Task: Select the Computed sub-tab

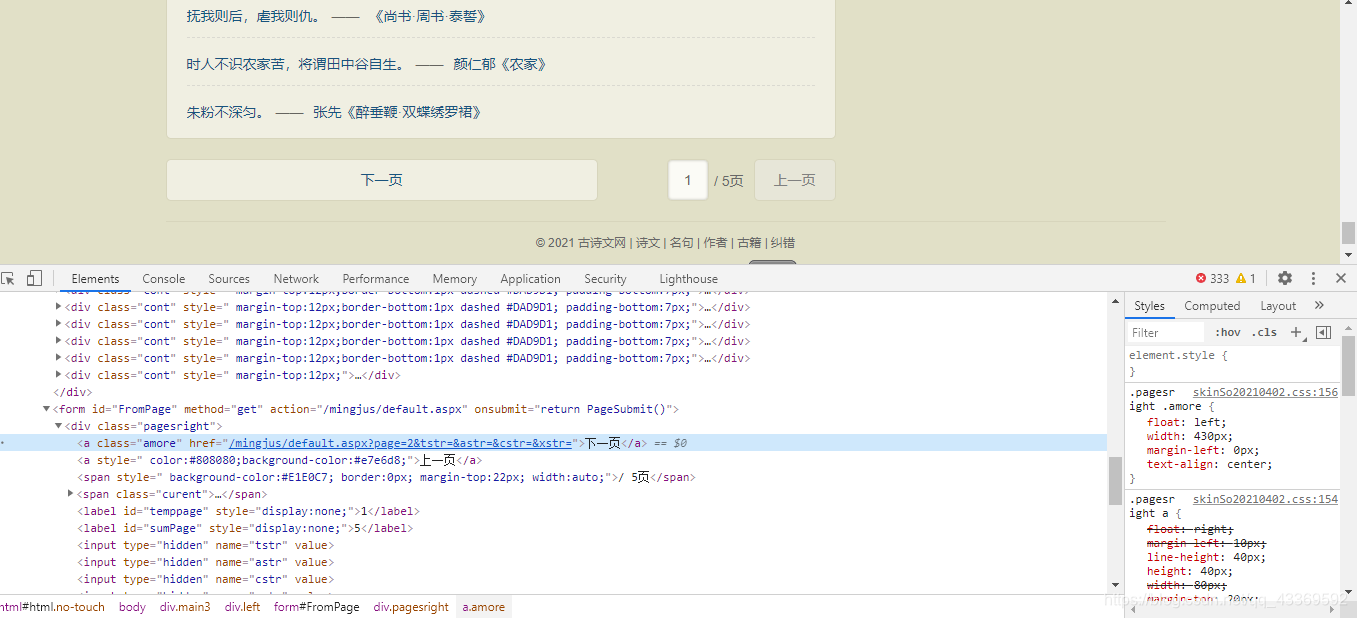Action: [1212, 306]
